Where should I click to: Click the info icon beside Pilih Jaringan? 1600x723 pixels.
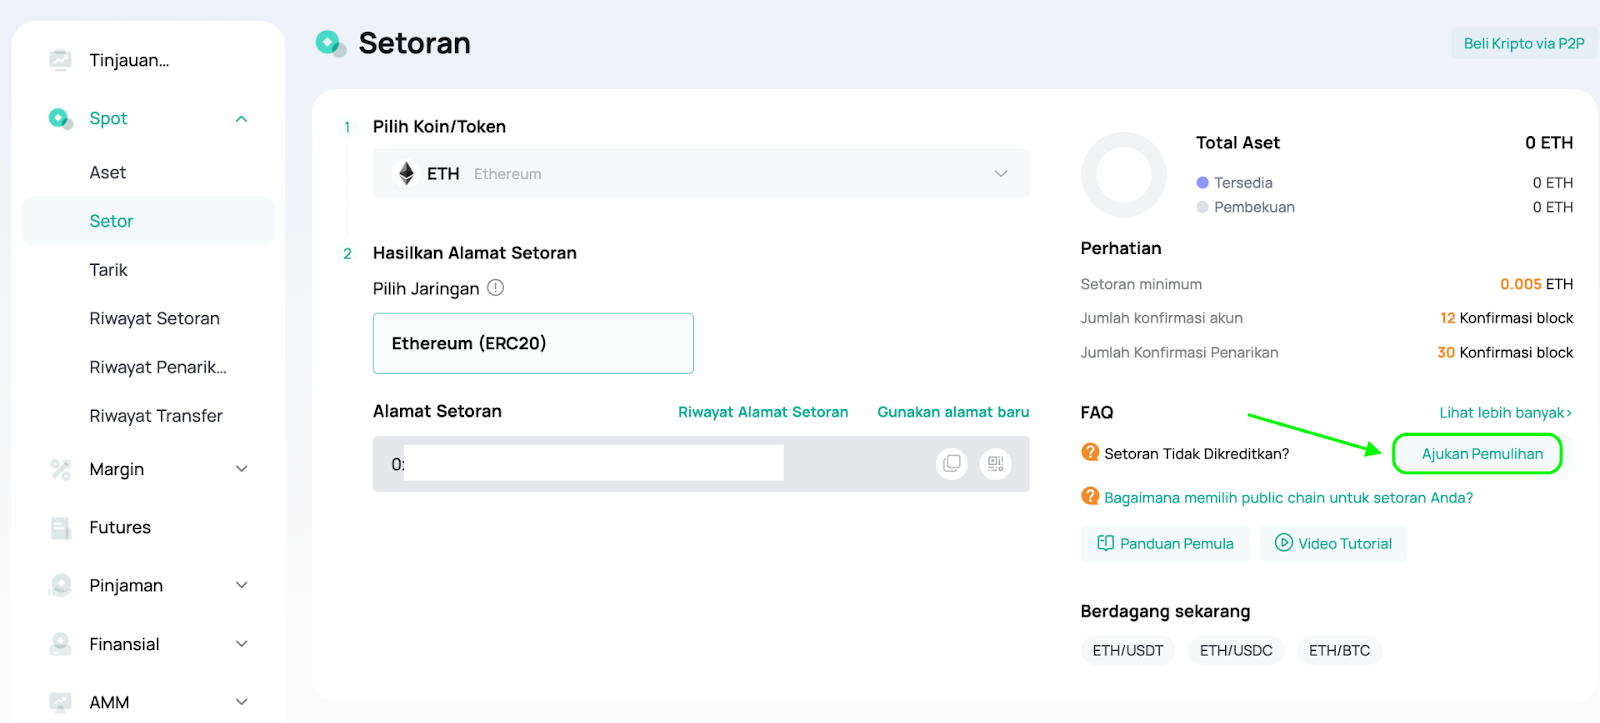[x=495, y=288]
